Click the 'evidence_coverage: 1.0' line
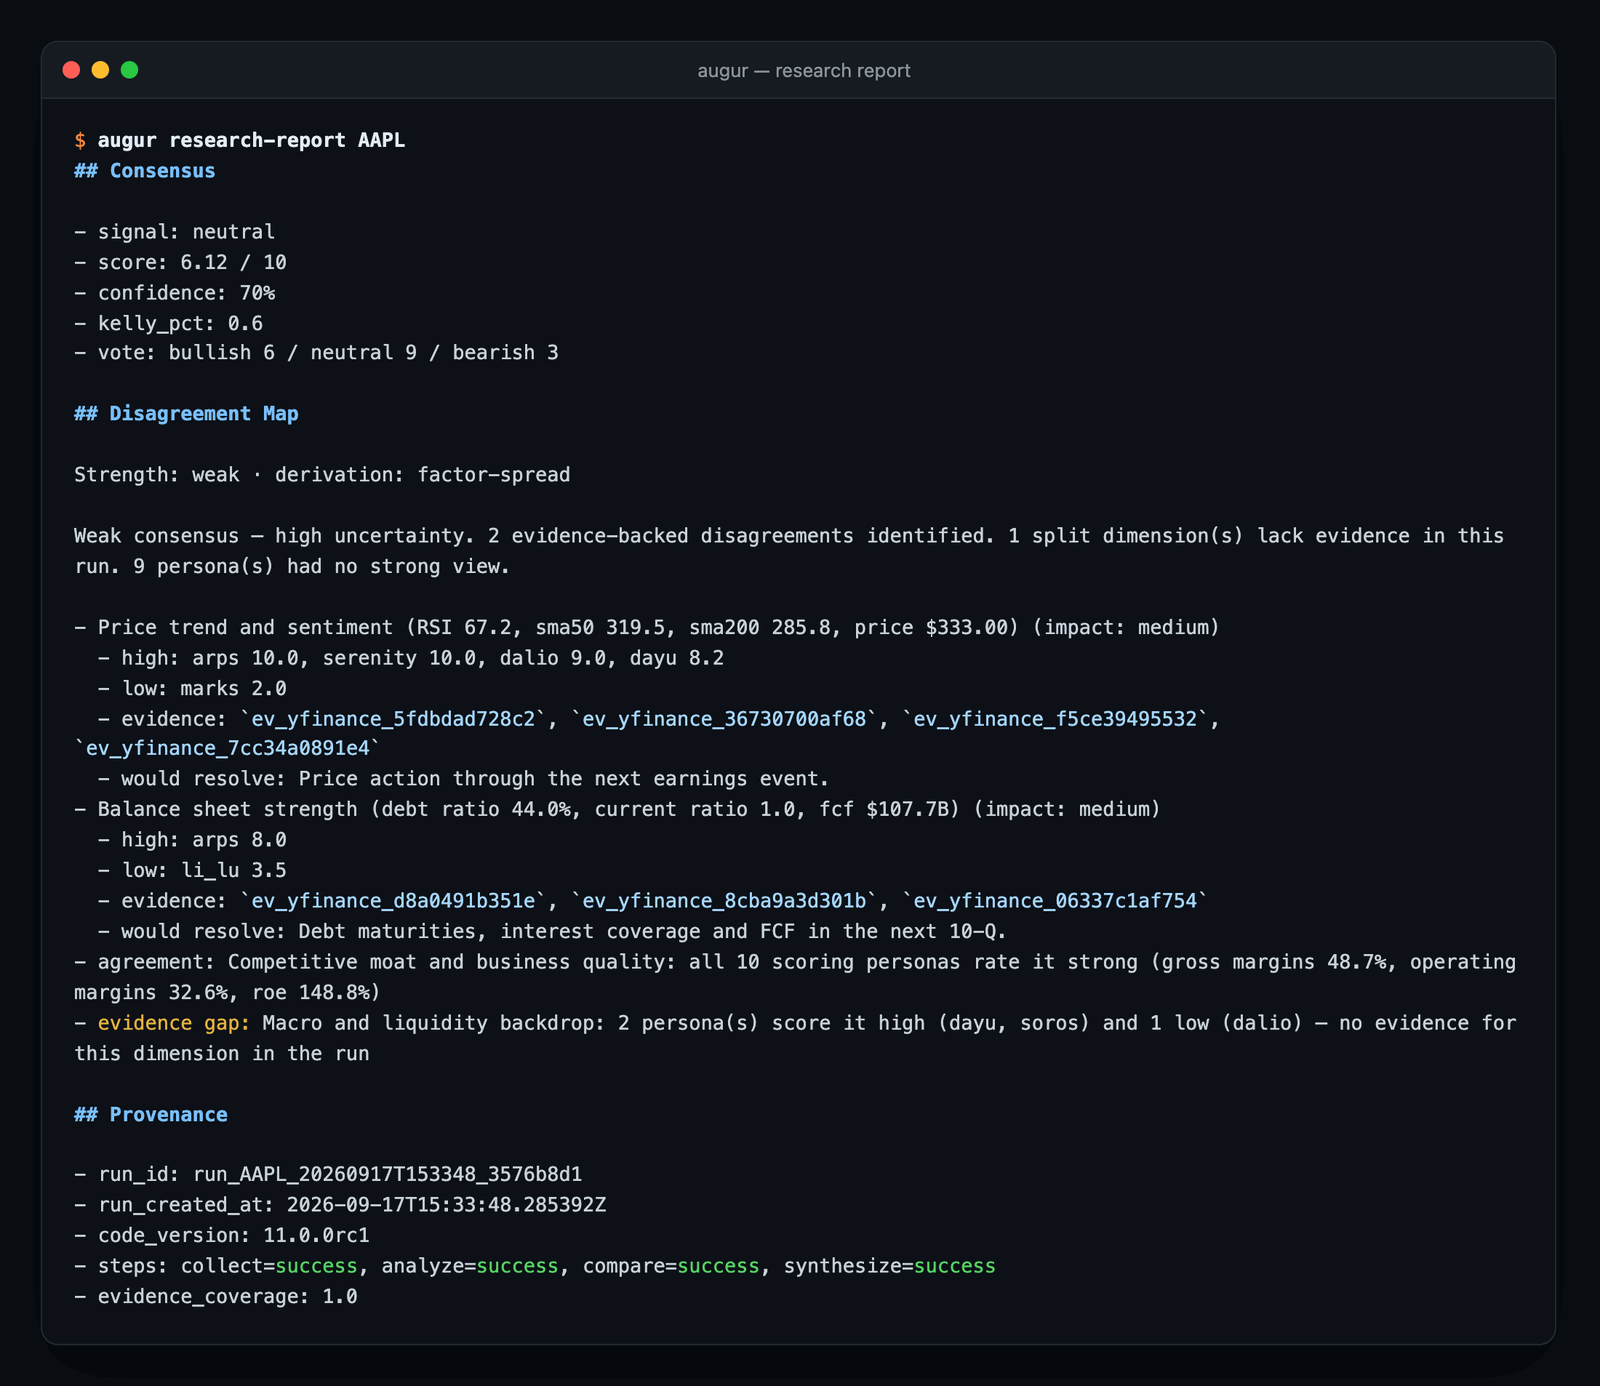 coord(216,1297)
